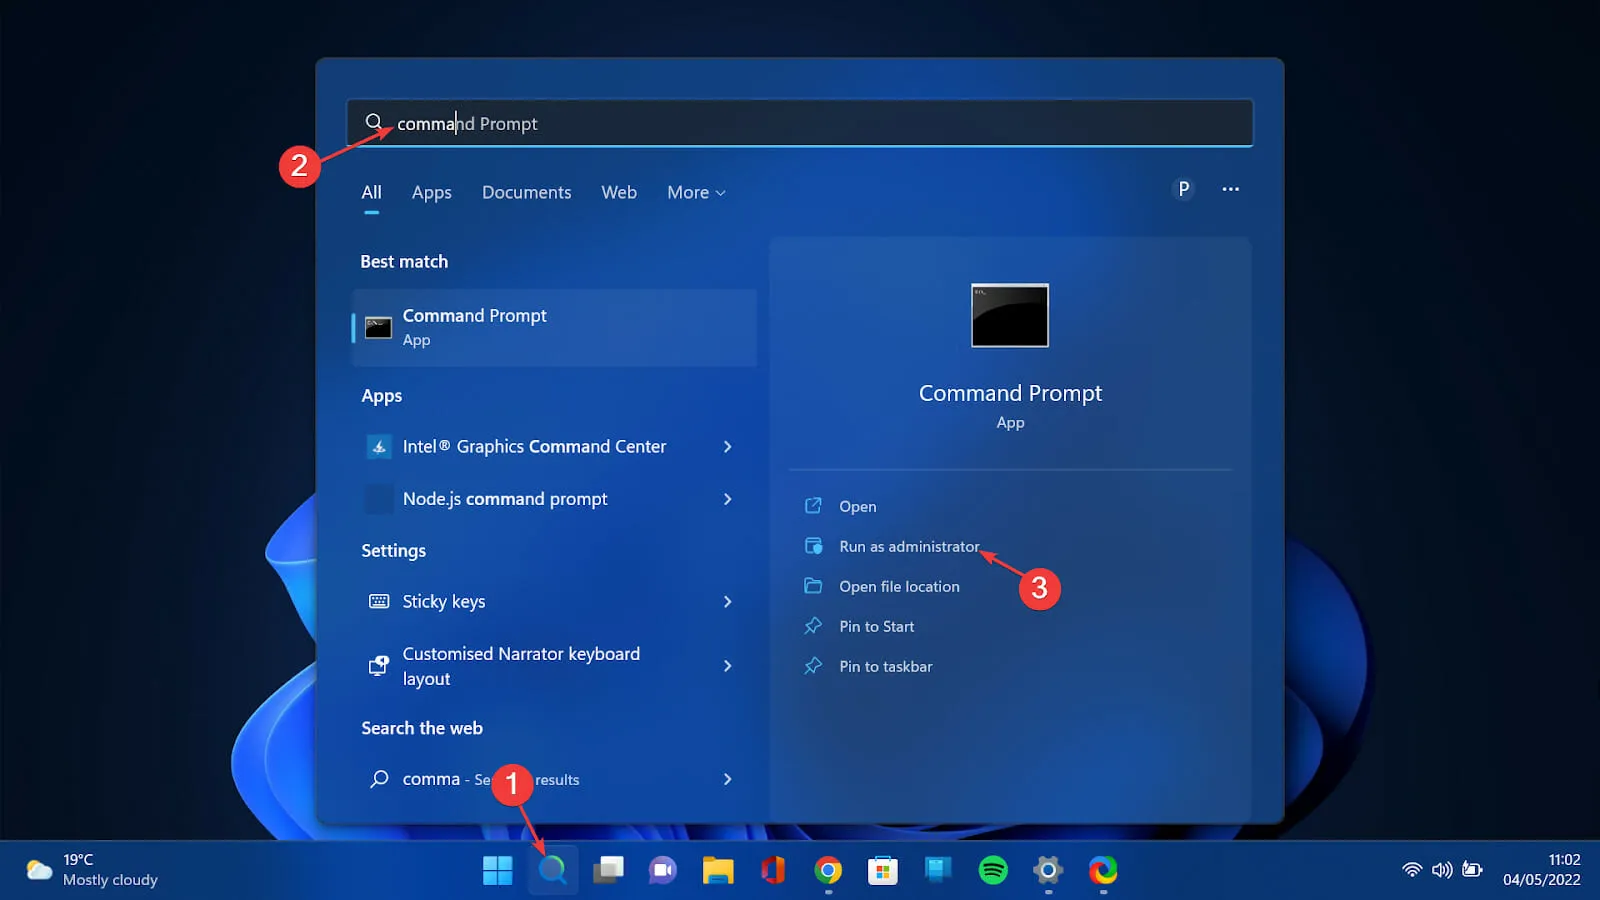Switch to the Documents filter tab
This screenshot has width=1600, height=900.
click(x=526, y=193)
